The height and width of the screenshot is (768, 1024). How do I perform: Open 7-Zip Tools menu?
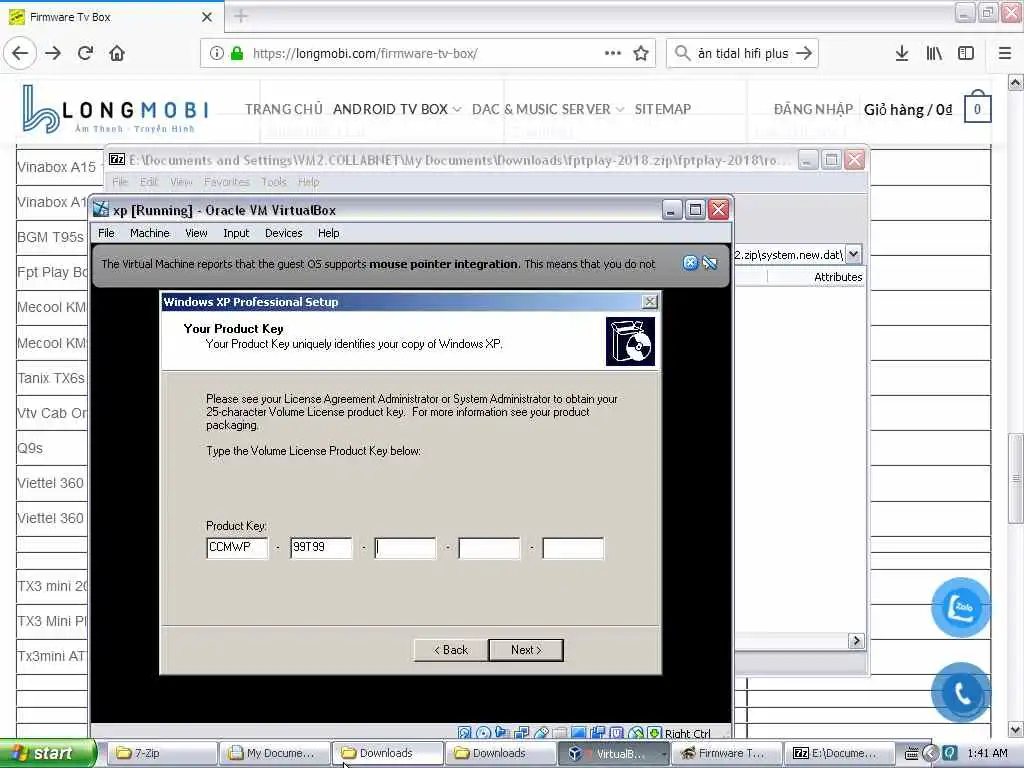(274, 182)
